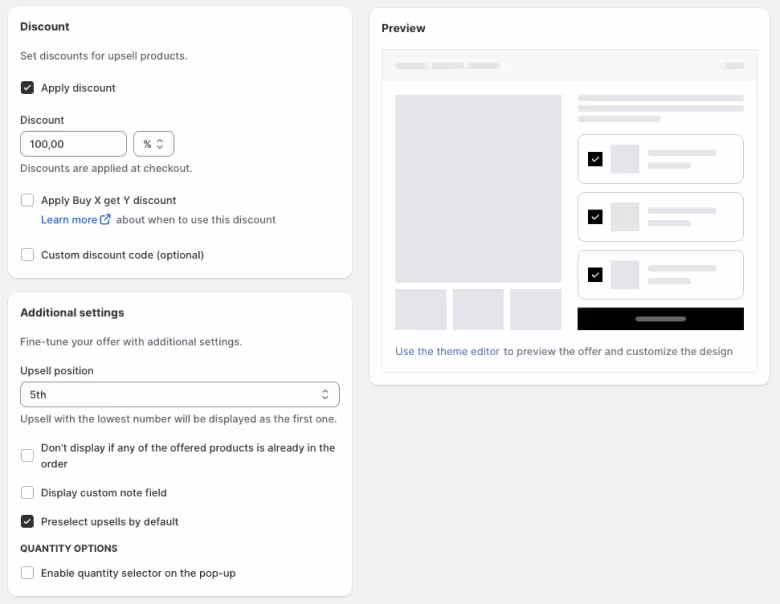Enable Apply Buy X get Y discount
The image size is (780, 604).
pyautogui.click(x=27, y=200)
